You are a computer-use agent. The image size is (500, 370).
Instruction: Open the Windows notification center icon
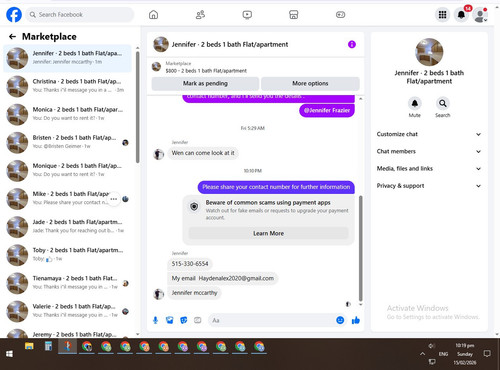[487, 354]
